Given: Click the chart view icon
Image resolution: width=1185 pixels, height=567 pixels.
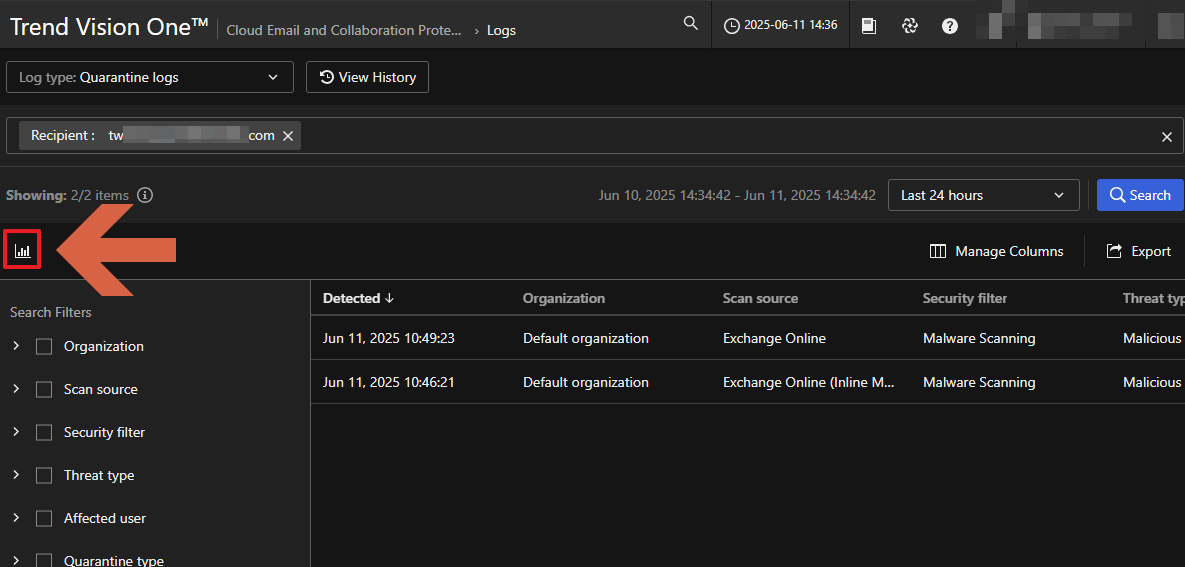Looking at the screenshot, I should click(23, 251).
